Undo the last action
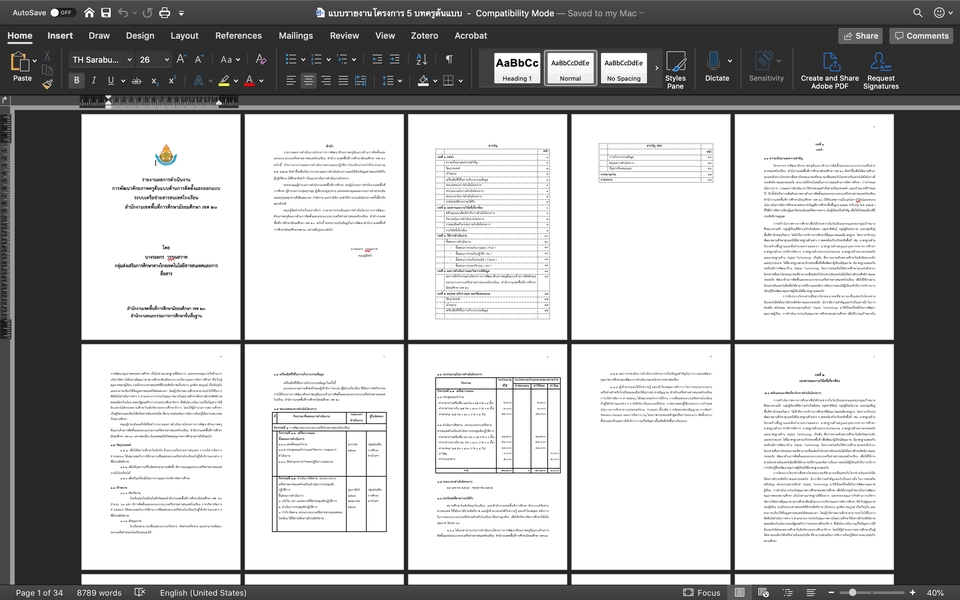The image size is (960, 600). 123,12
